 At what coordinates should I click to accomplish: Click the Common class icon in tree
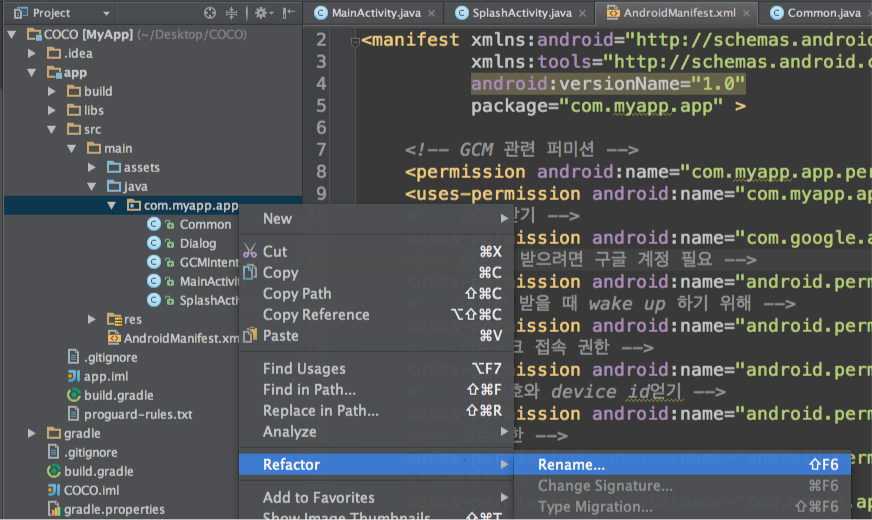click(x=154, y=224)
